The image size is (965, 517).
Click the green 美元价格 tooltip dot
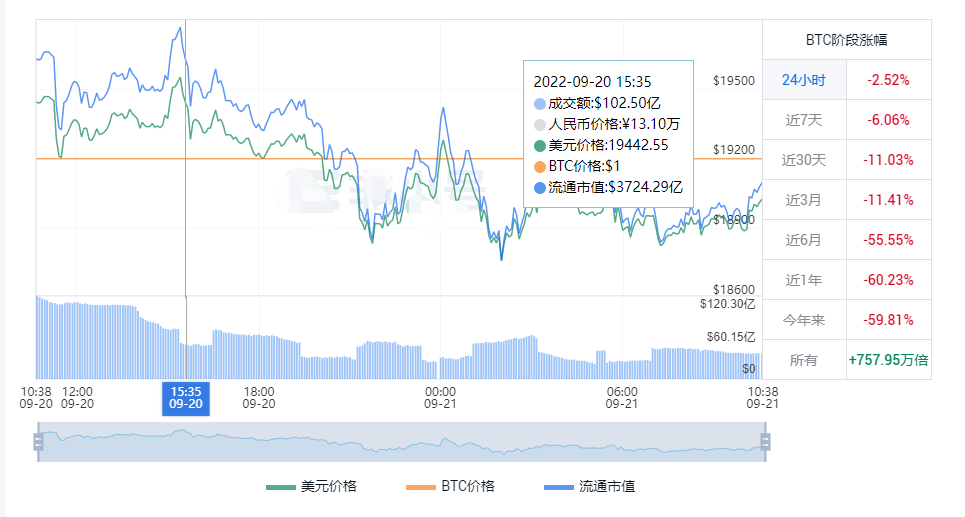click(540, 145)
